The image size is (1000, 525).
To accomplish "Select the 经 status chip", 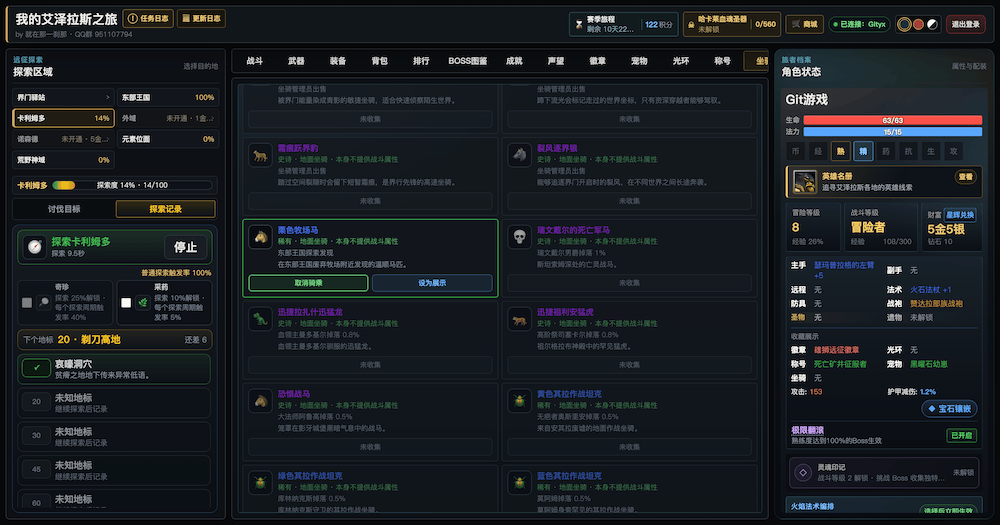I will pyautogui.click(x=818, y=151).
